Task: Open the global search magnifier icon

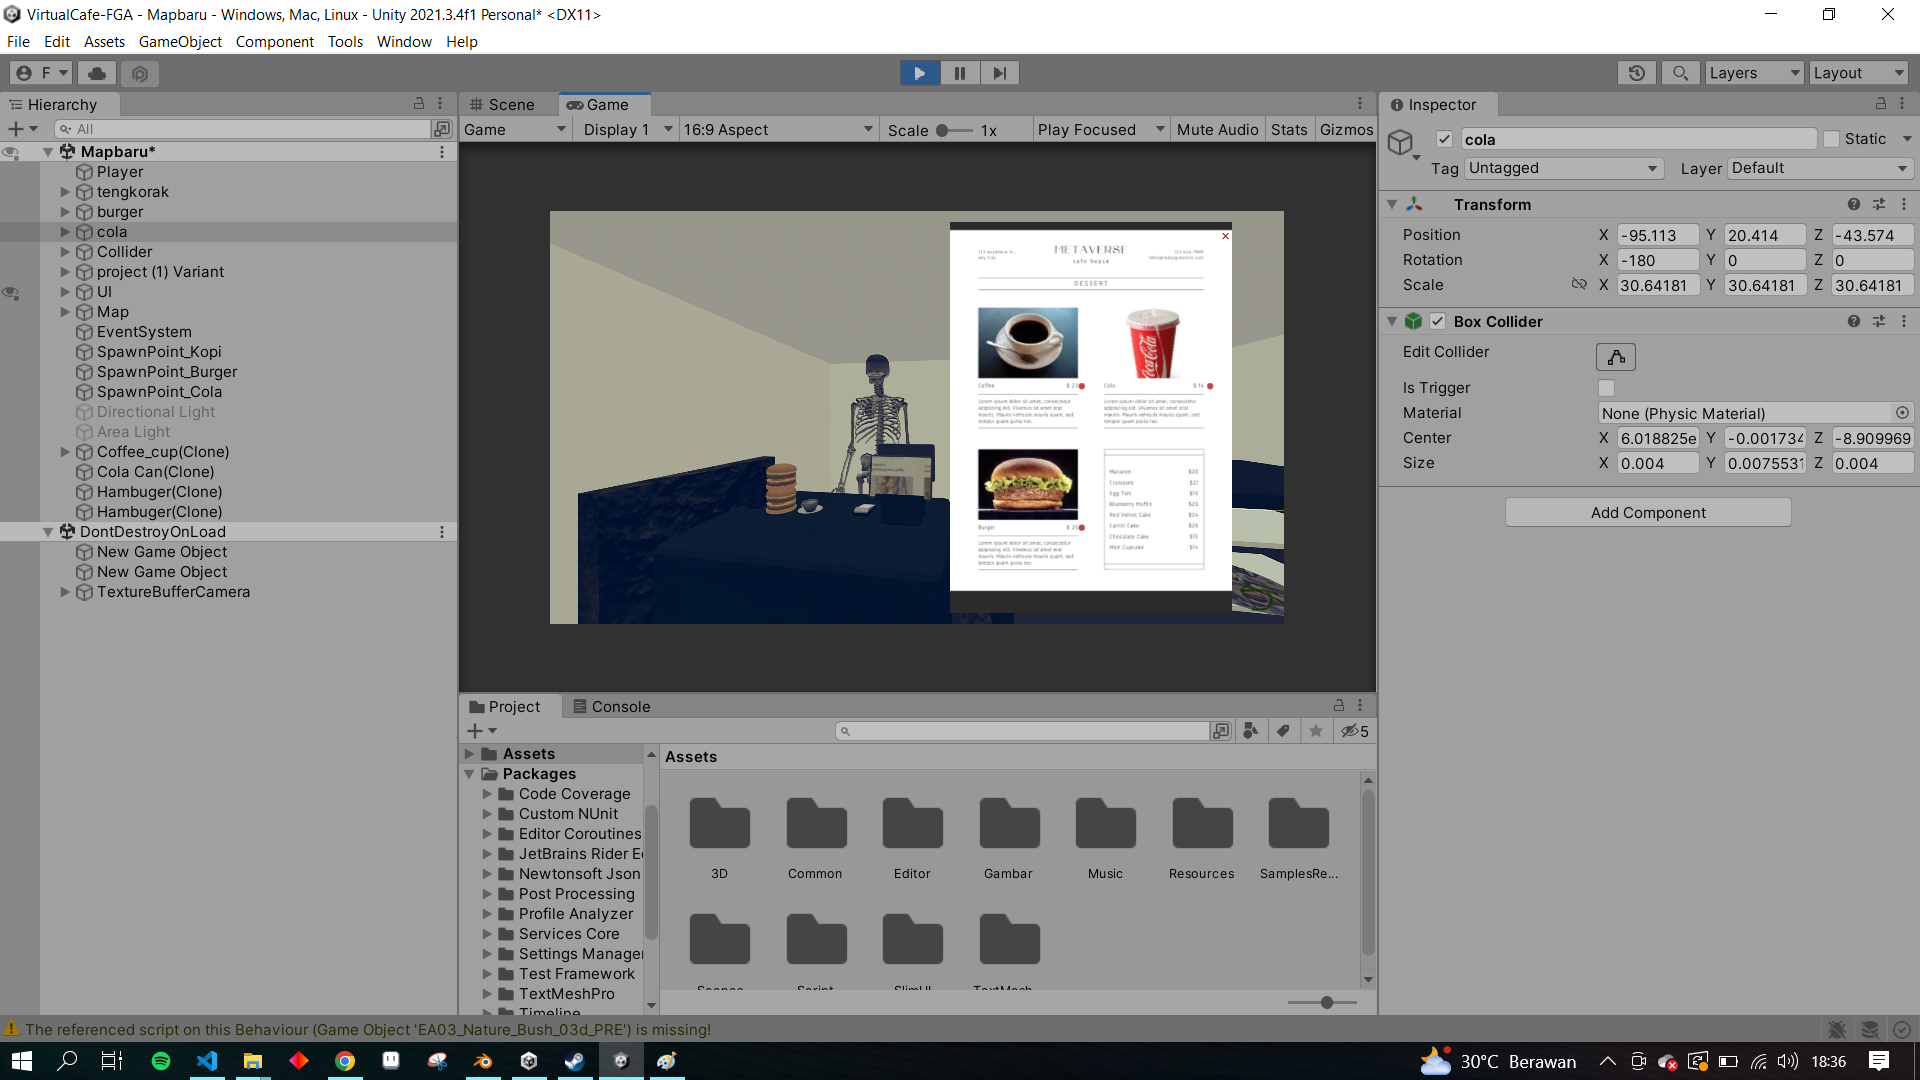Action: pos(1680,73)
